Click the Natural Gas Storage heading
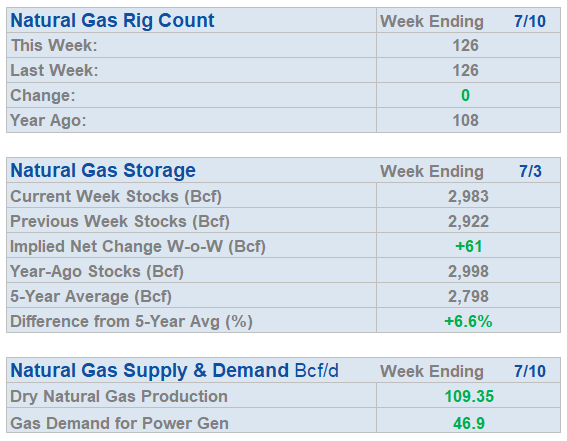The height and width of the screenshot is (441, 567). (x=103, y=171)
